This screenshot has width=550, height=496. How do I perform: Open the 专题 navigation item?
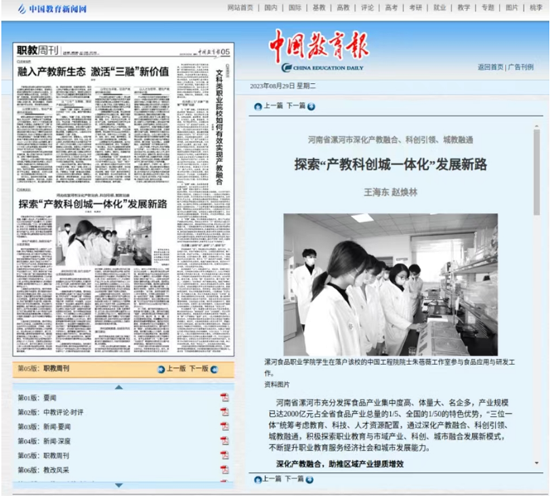pos(488,7)
